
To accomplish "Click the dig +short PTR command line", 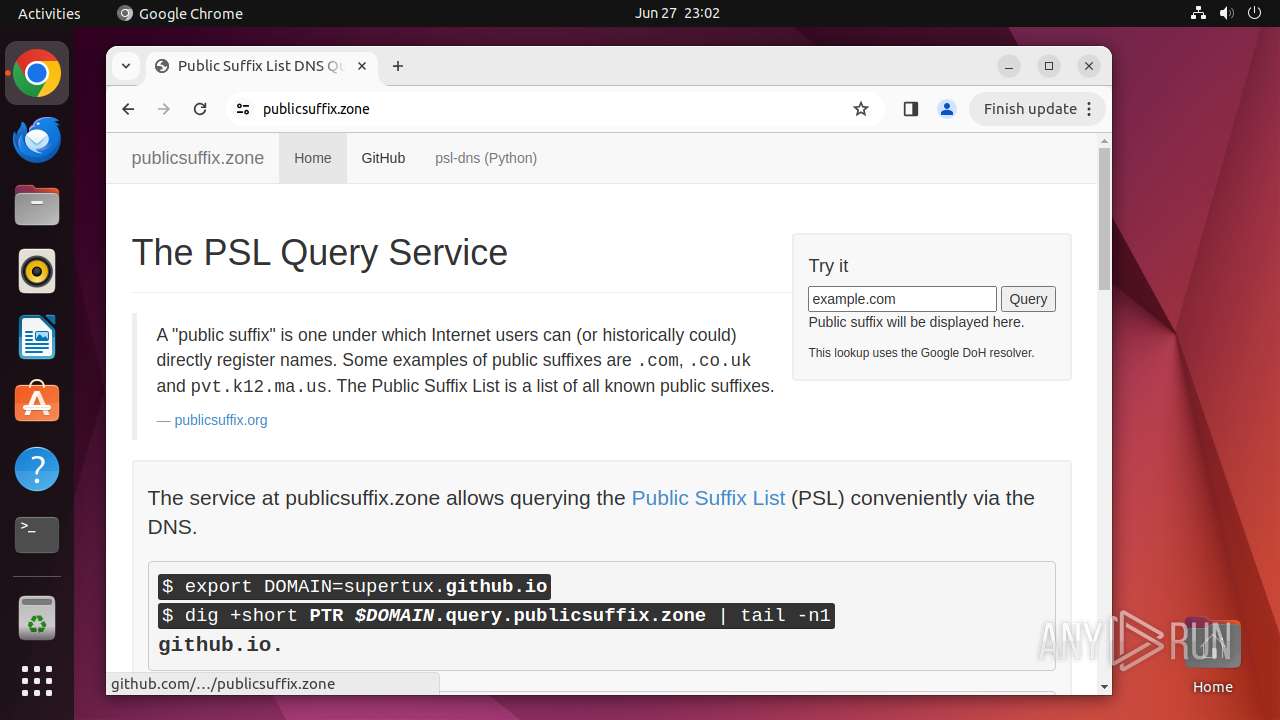I will (x=496, y=616).
